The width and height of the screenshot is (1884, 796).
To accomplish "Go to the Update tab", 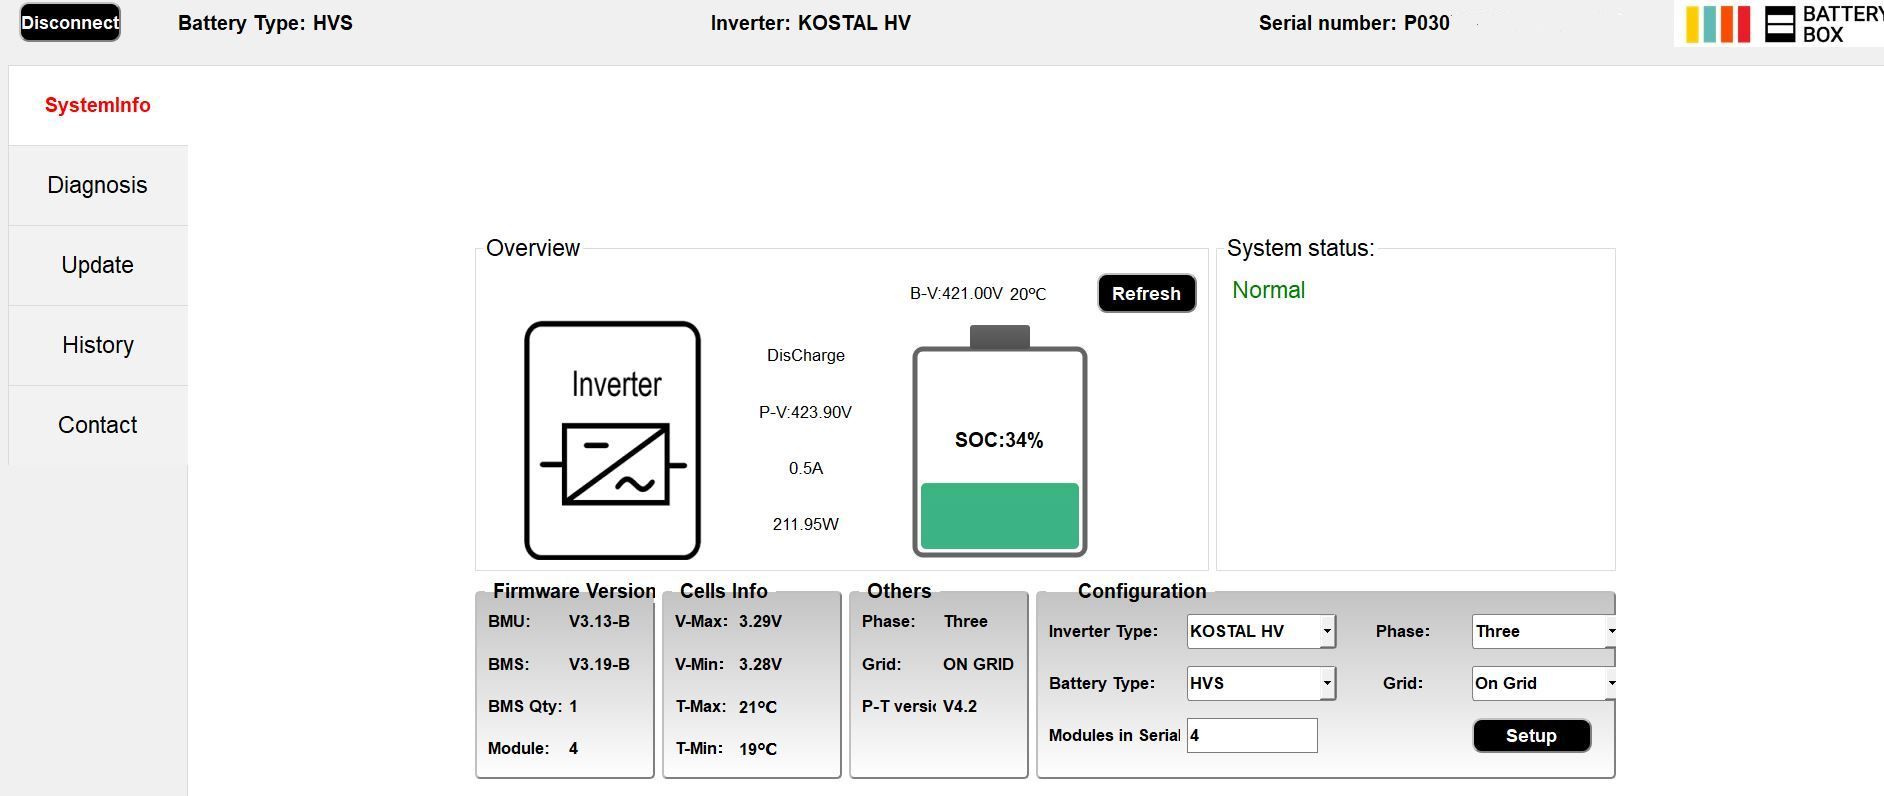I will (98, 265).
